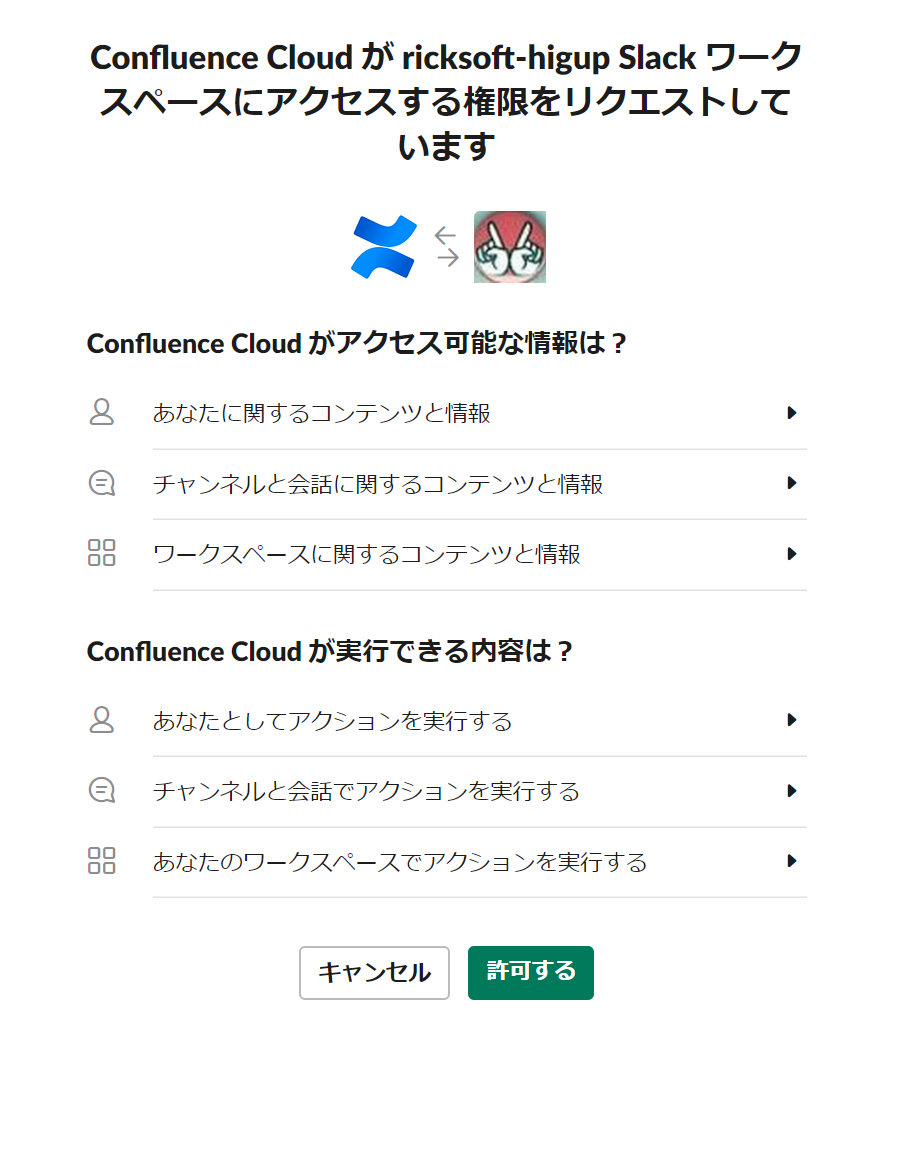The height and width of the screenshot is (1154, 907).
Task: Expand arrow for あなたに関するコンテンツと情報
Action: 792,413
